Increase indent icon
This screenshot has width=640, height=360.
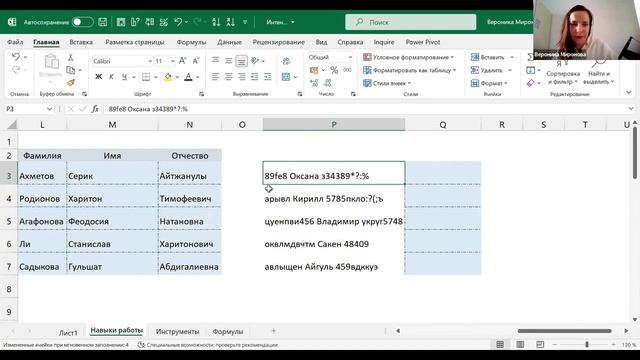pyautogui.click(x=268, y=77)
